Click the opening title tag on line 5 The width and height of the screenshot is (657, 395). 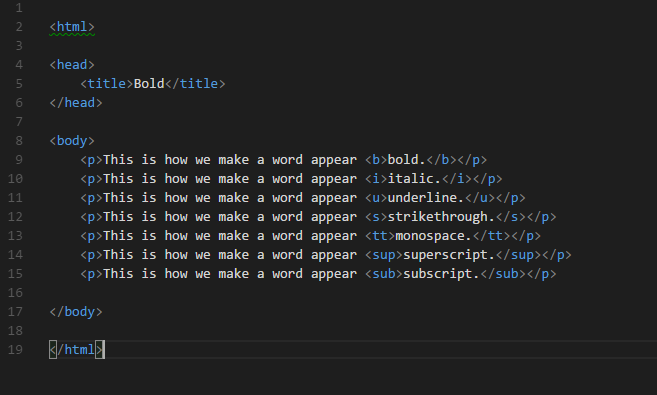107,84
